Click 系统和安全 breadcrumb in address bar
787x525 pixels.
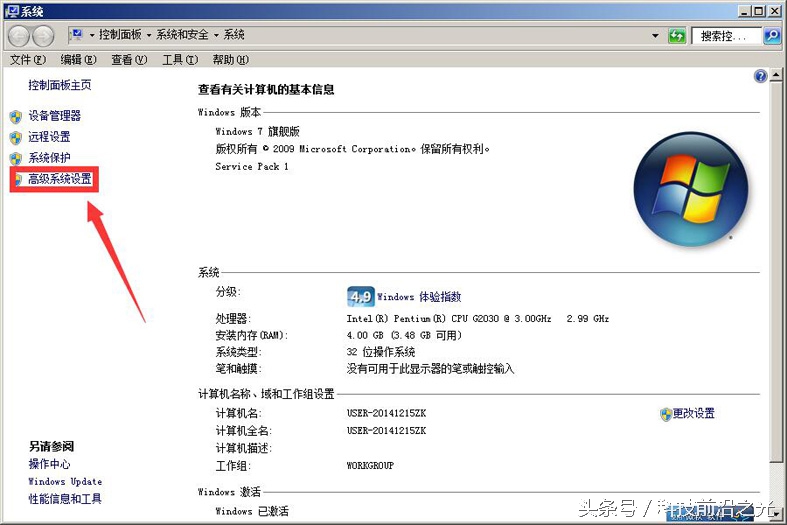tap(182, 35)
